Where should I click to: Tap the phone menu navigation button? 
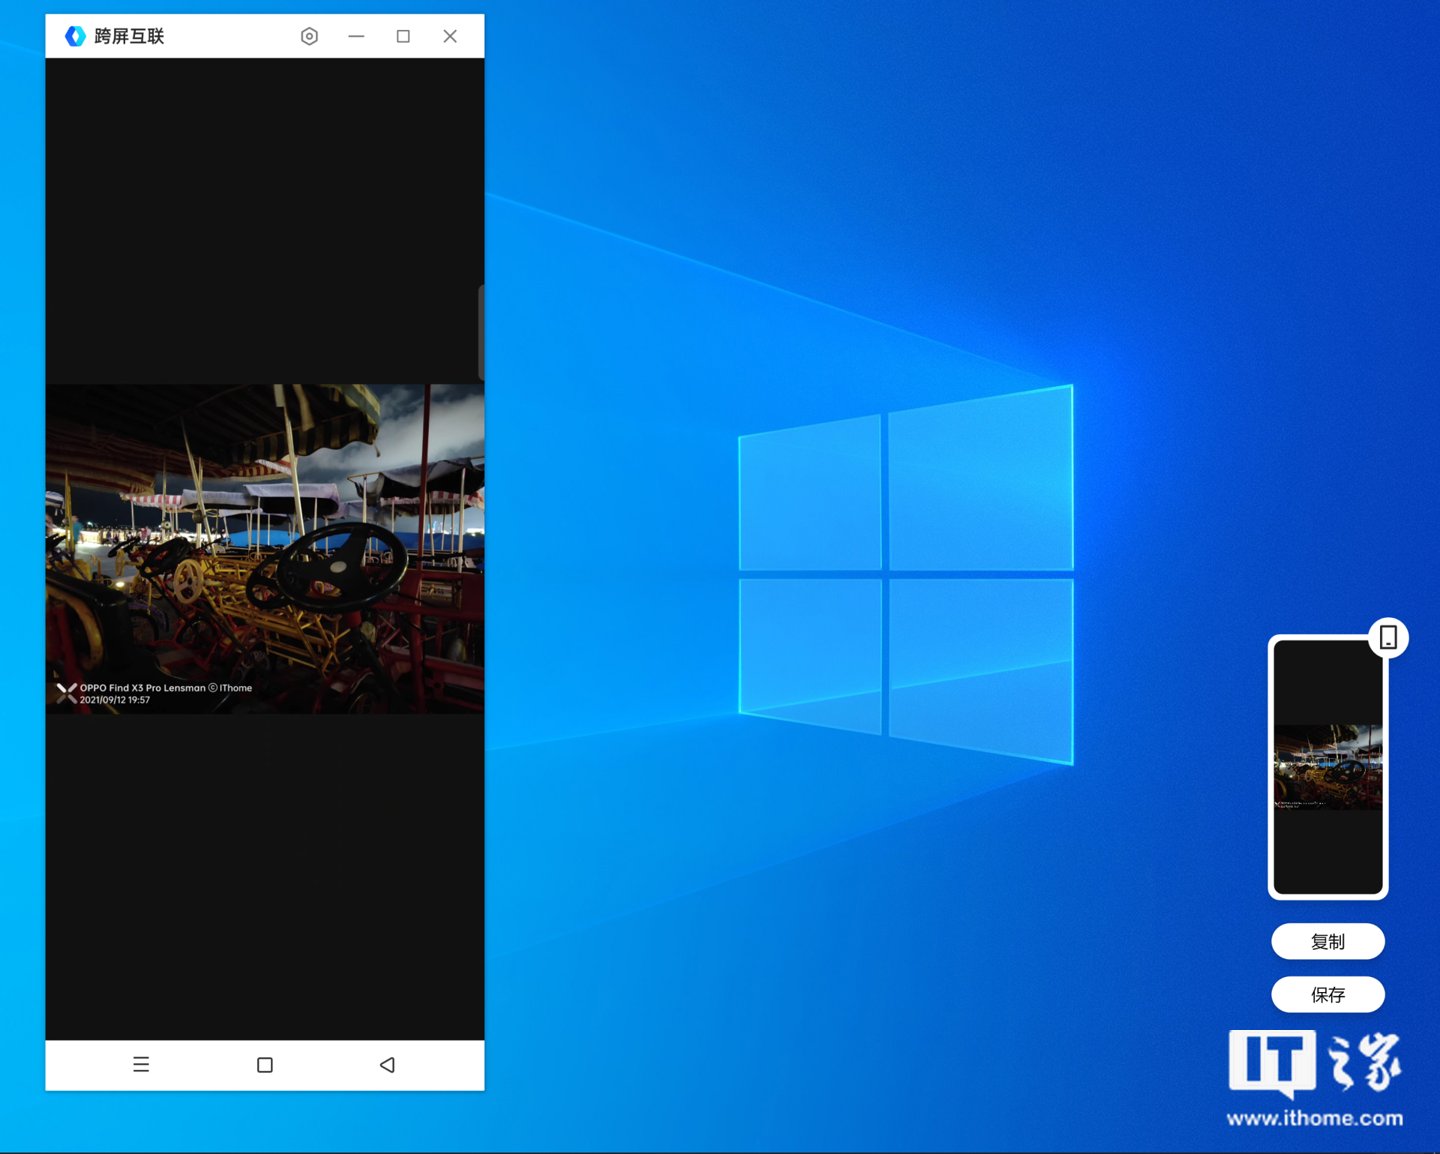[141, 1065]
